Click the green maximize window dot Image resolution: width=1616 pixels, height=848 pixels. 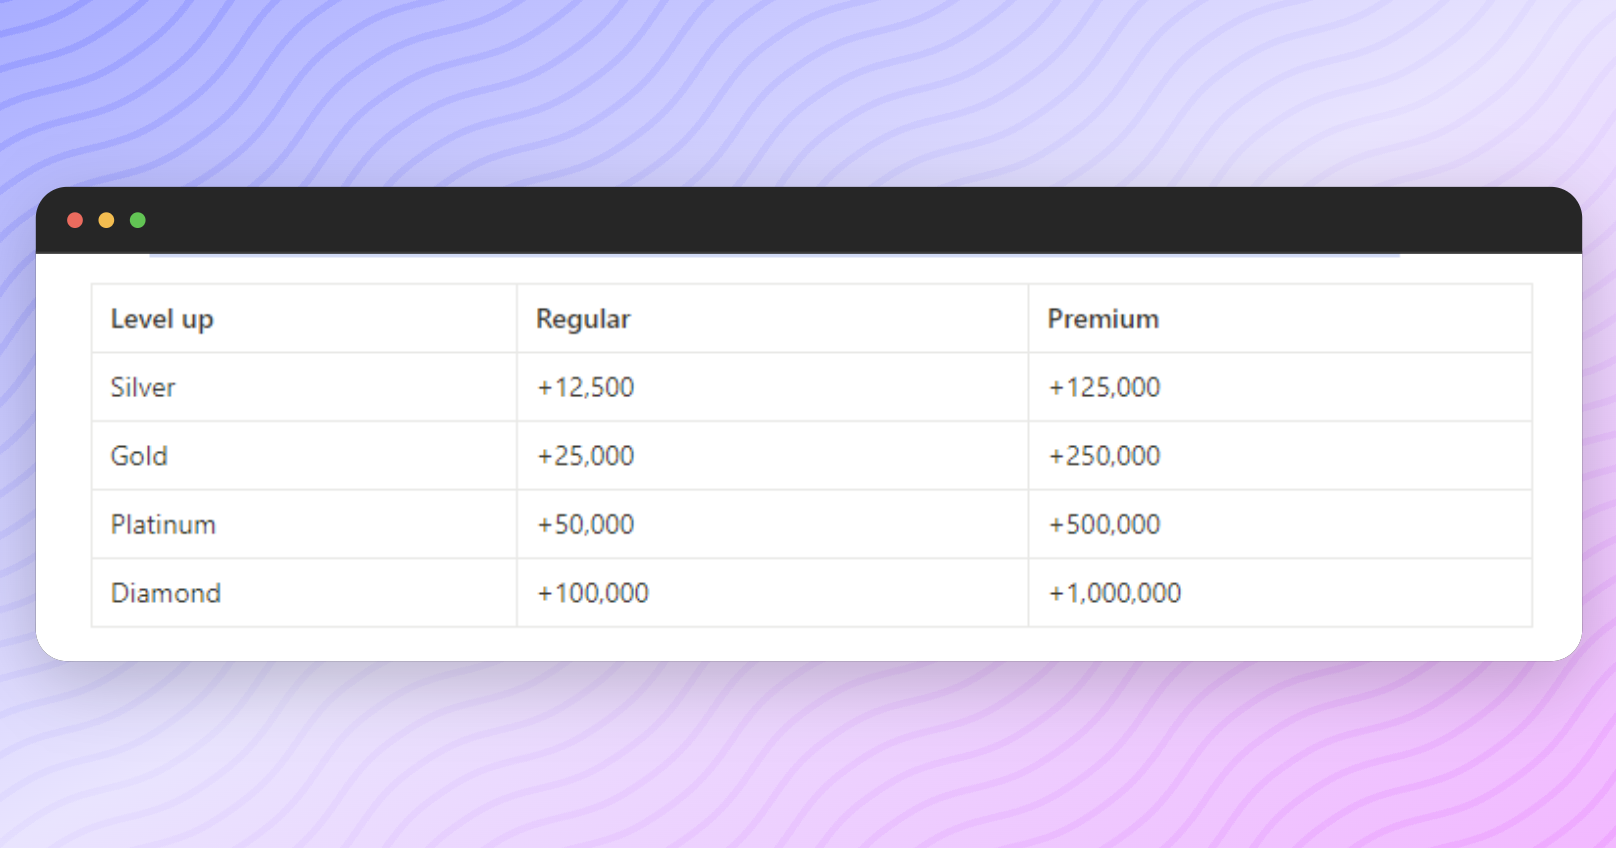tap(138, 220)
